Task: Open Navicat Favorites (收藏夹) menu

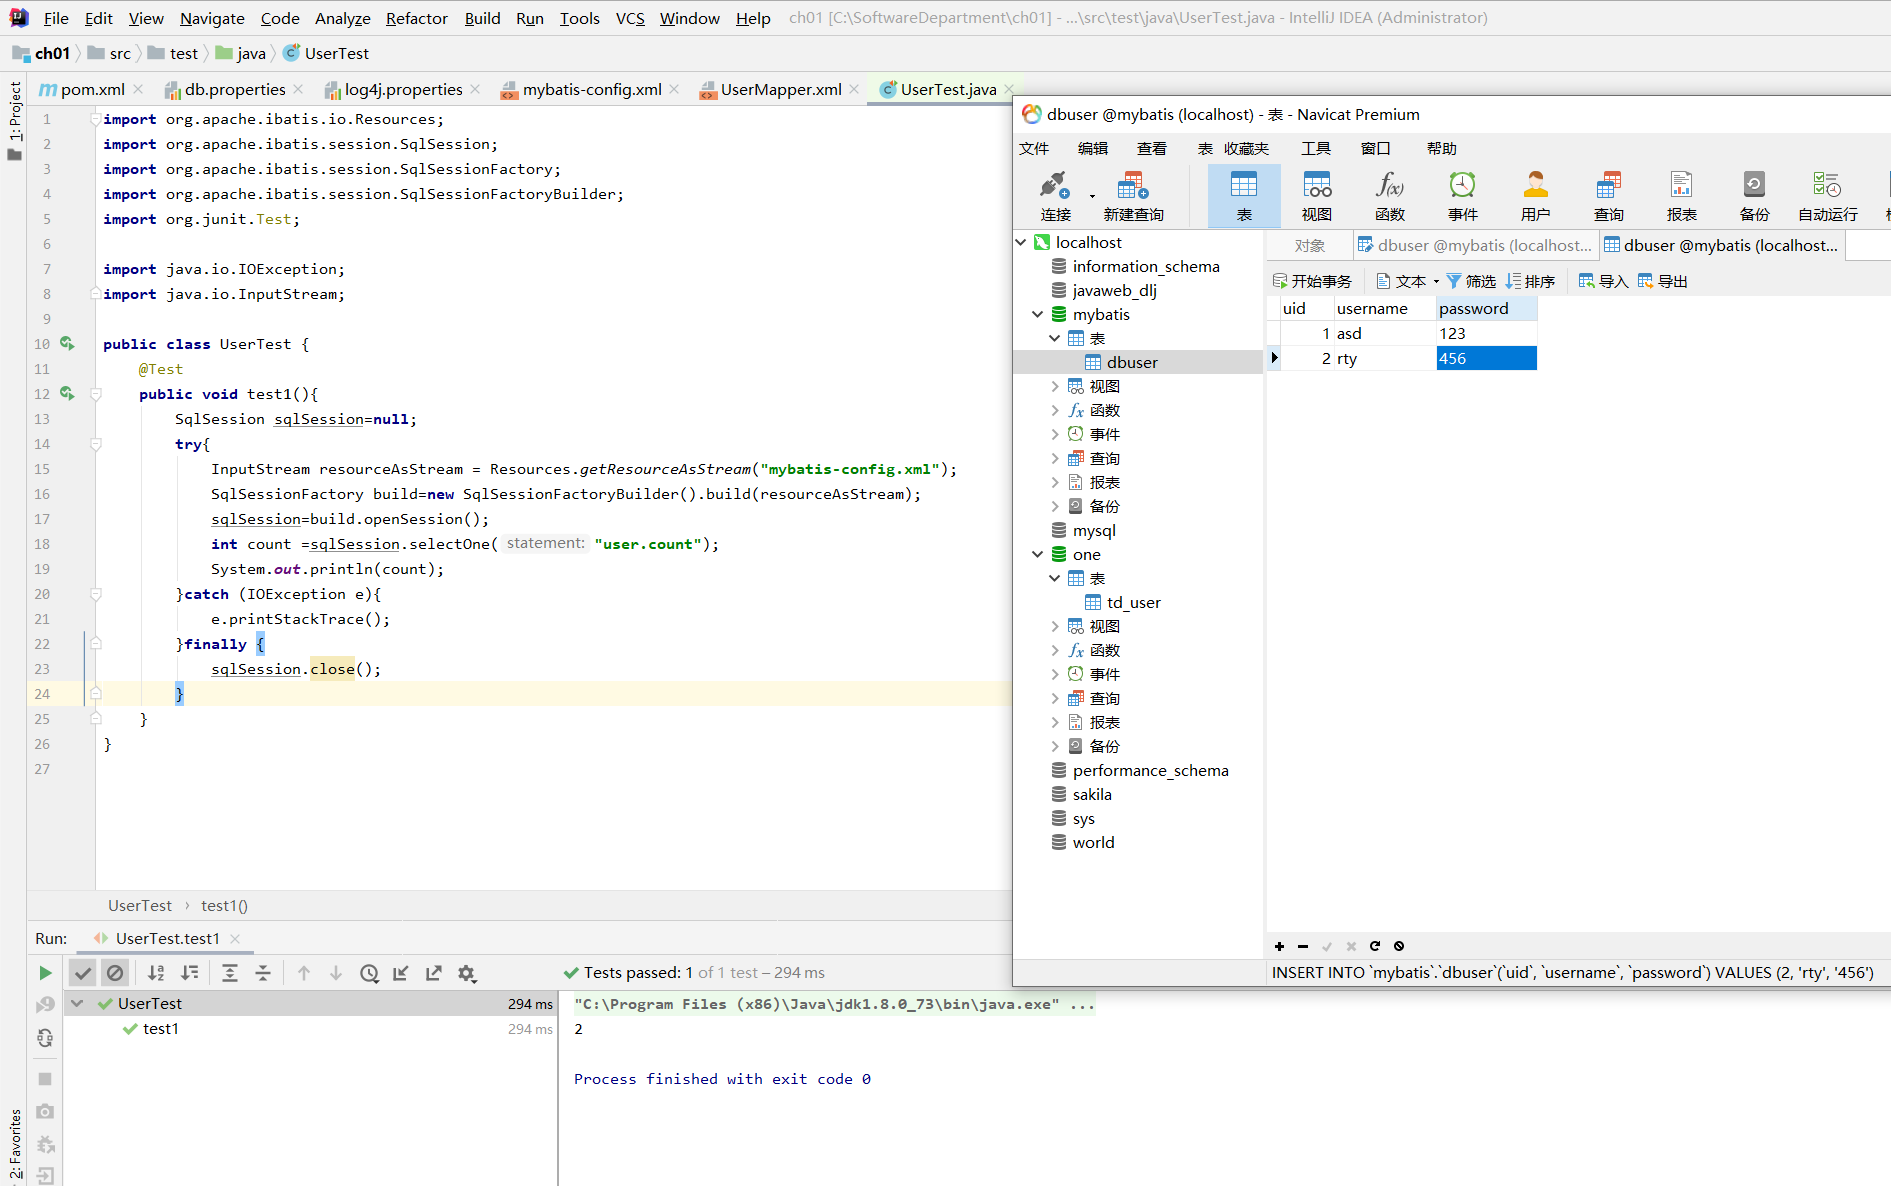Action: 1246,148
